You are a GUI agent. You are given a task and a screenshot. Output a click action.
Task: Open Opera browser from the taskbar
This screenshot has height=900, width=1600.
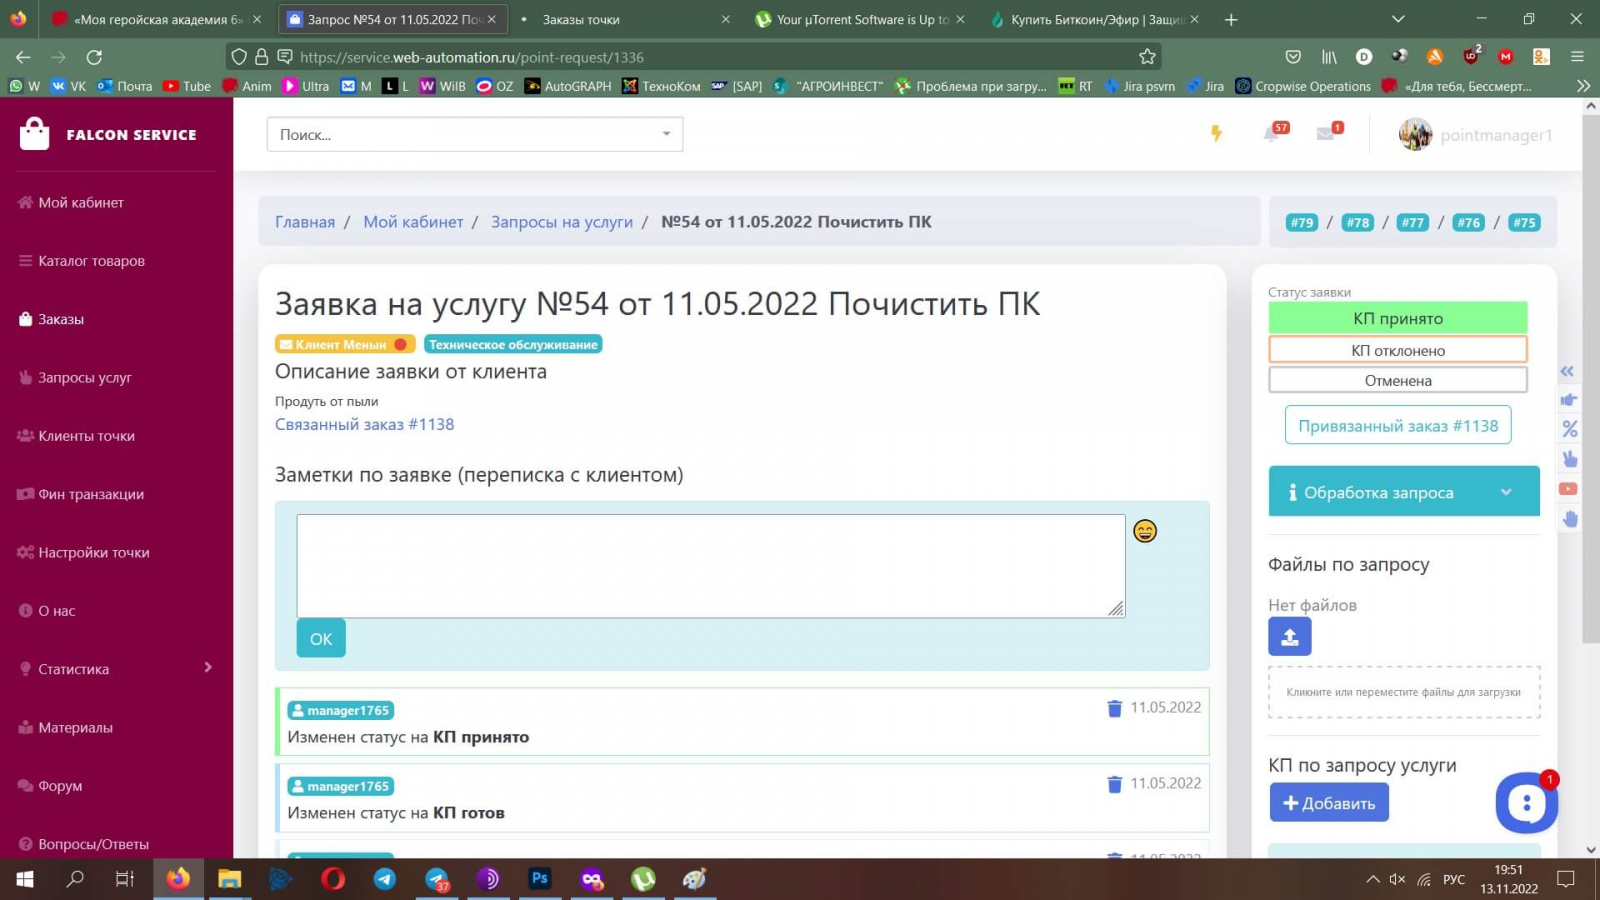[333, 879]
